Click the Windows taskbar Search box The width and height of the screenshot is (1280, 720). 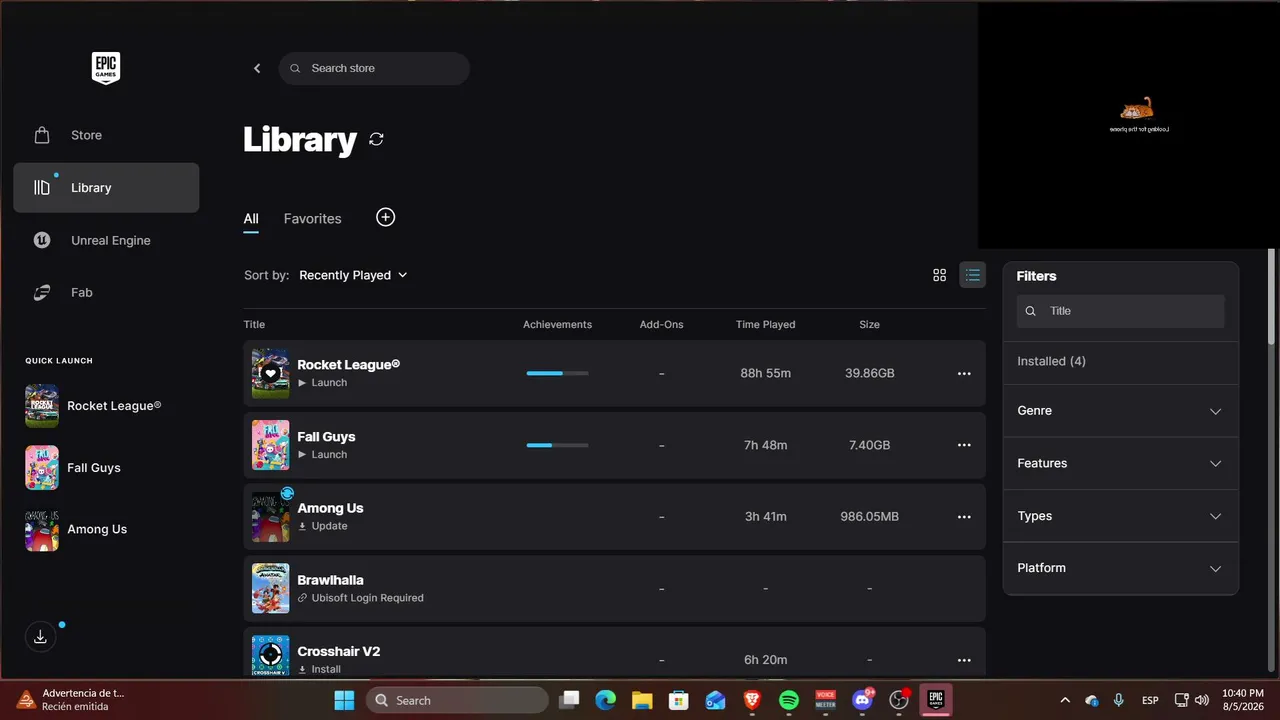(x=457, y=700)
